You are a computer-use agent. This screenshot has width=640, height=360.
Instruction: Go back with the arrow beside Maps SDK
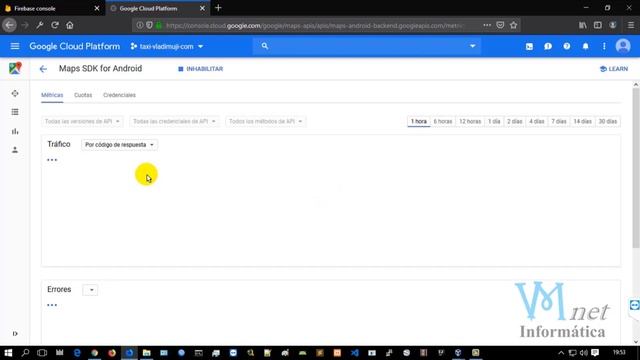pos(43,69)
